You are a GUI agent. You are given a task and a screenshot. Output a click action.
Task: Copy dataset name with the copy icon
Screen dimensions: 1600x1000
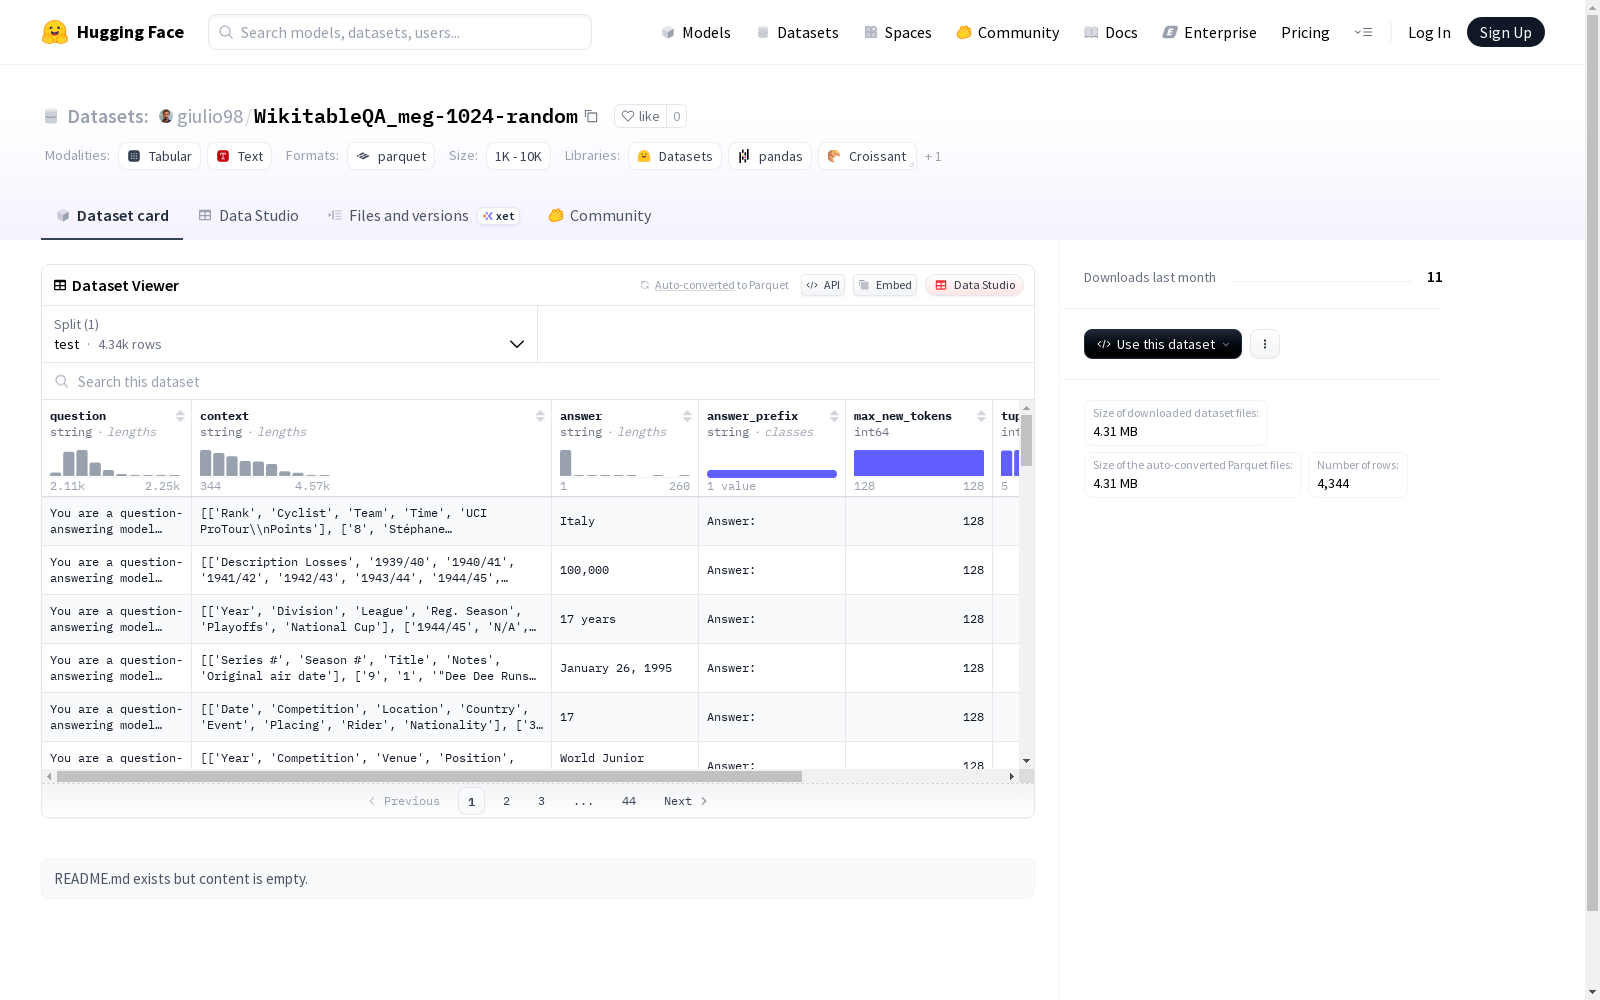tap(591, 116)
